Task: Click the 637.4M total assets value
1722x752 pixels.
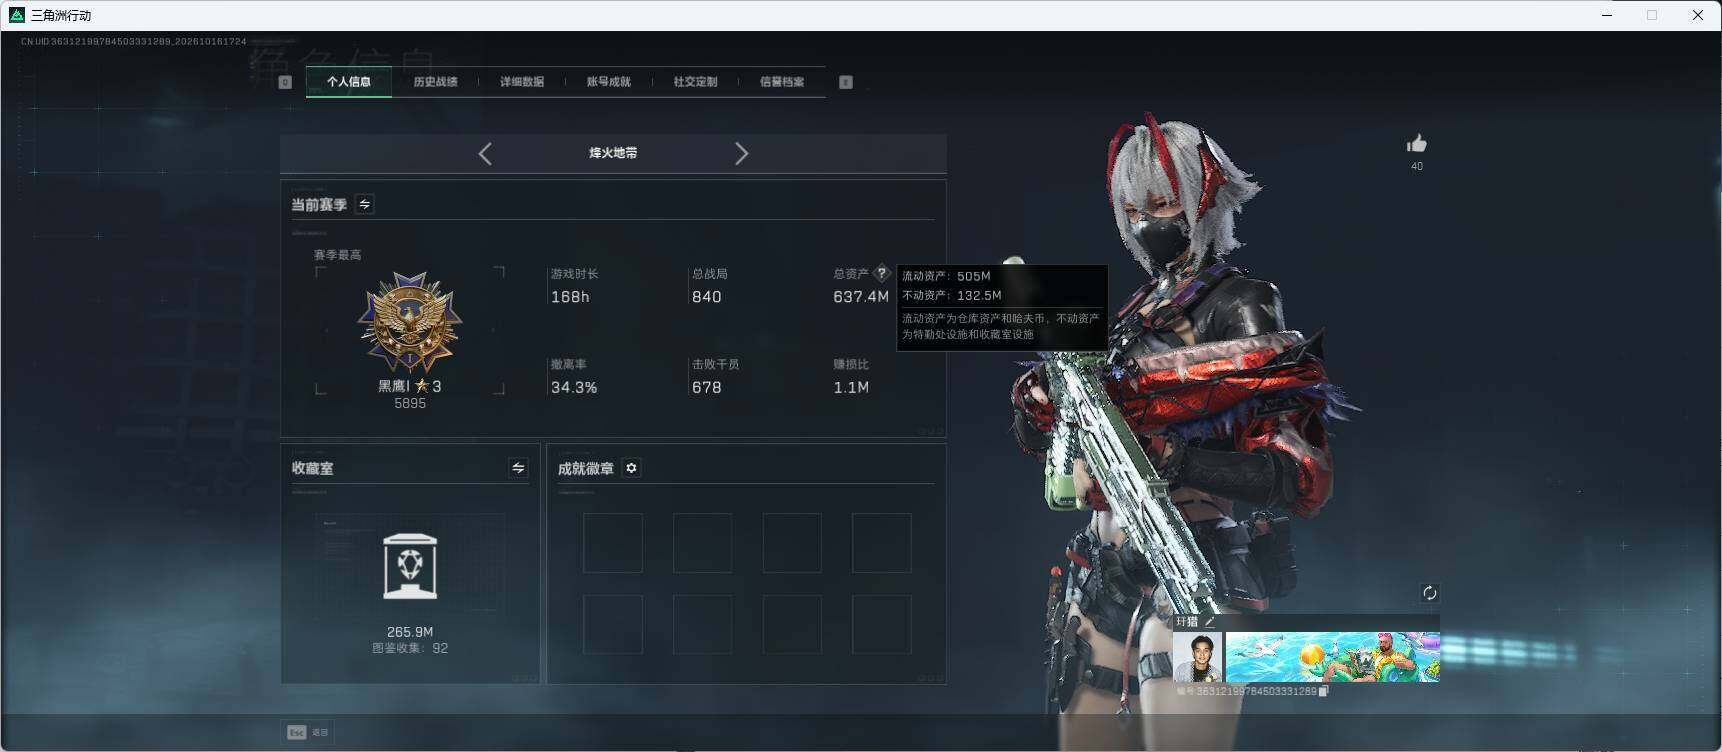Action: tap(860, 297)
